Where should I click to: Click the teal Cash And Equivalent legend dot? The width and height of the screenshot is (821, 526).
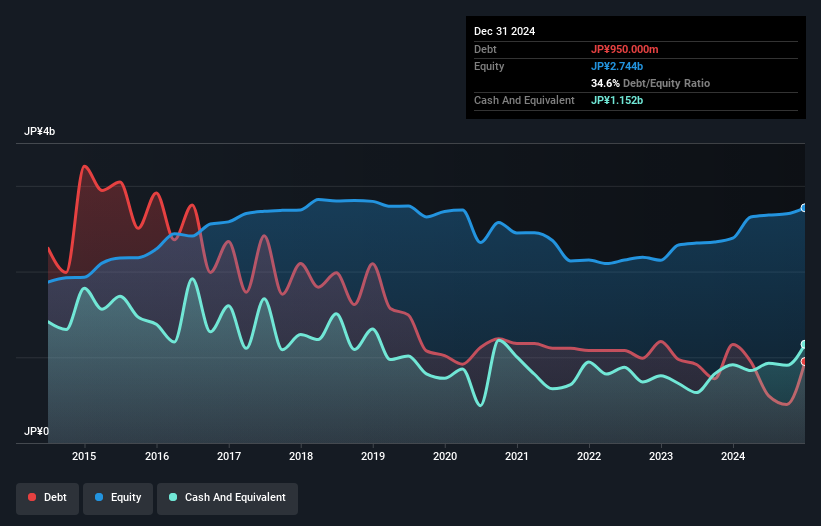(x=173, y=497)
